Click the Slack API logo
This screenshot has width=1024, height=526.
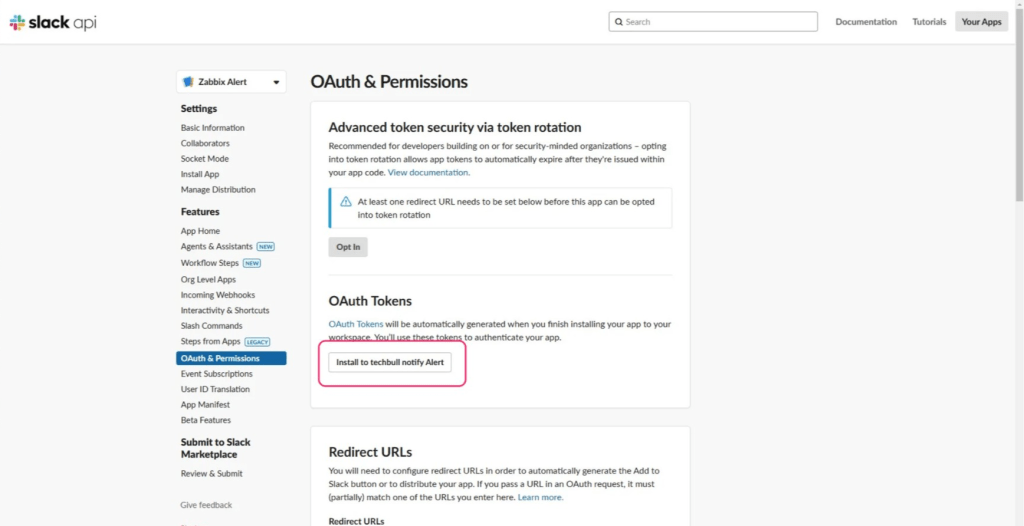tap(53, 22)
